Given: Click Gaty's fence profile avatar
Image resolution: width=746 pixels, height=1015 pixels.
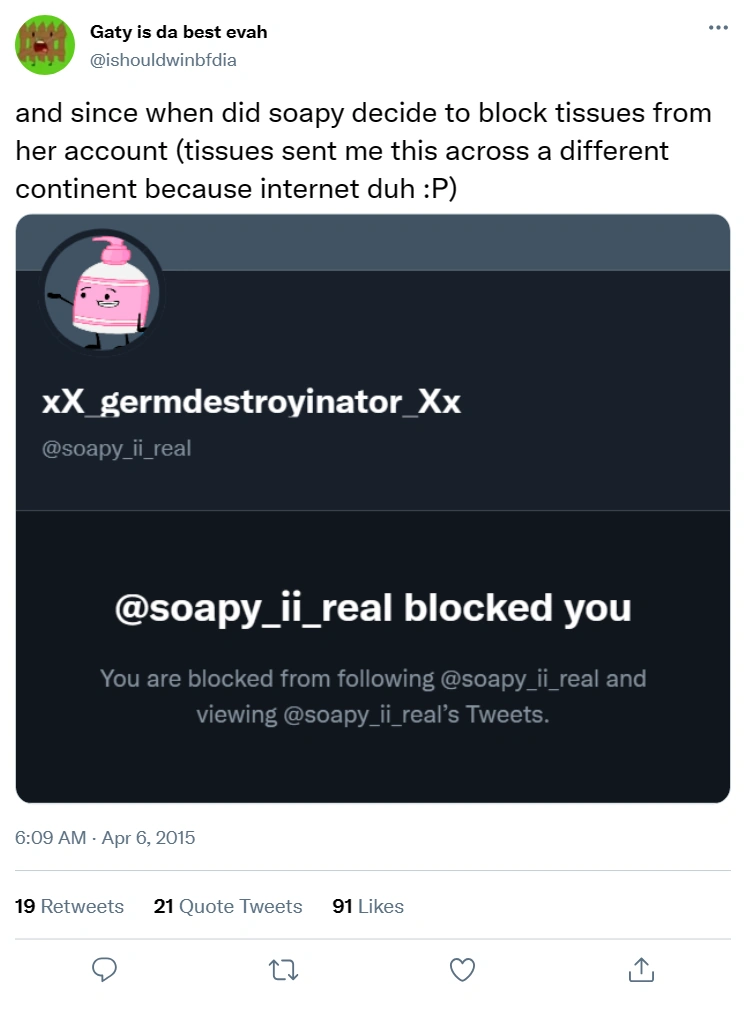Looking at the screenshot, I should (45, 45).
